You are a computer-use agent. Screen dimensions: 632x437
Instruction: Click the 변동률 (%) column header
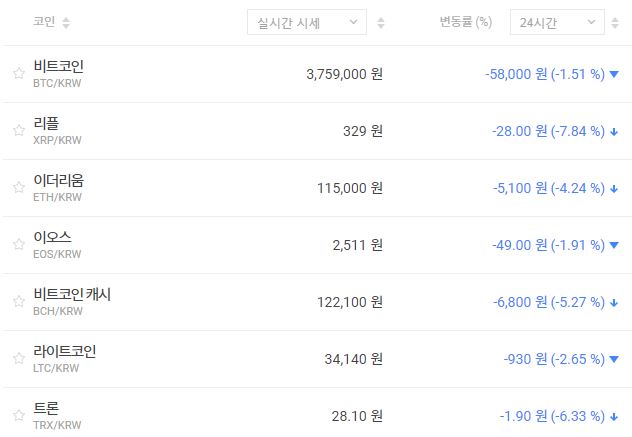click(x=465, y=22)
